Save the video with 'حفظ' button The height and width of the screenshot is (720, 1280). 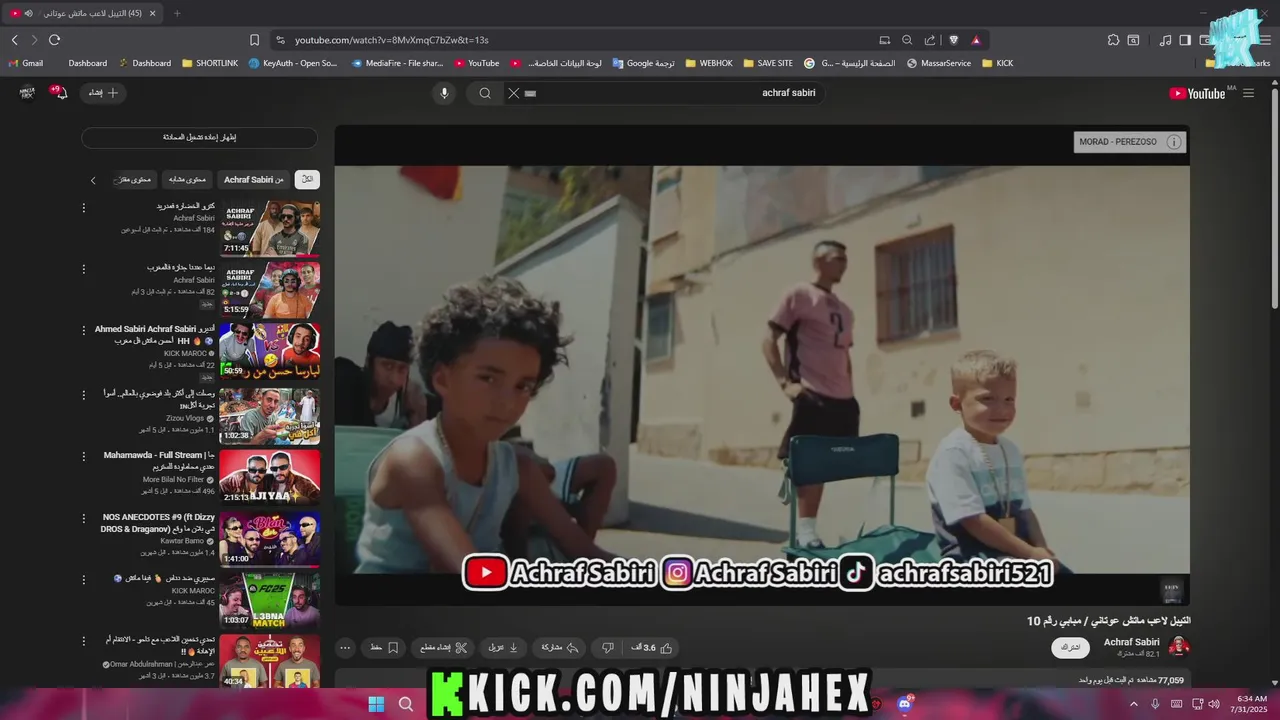[384, 648]
